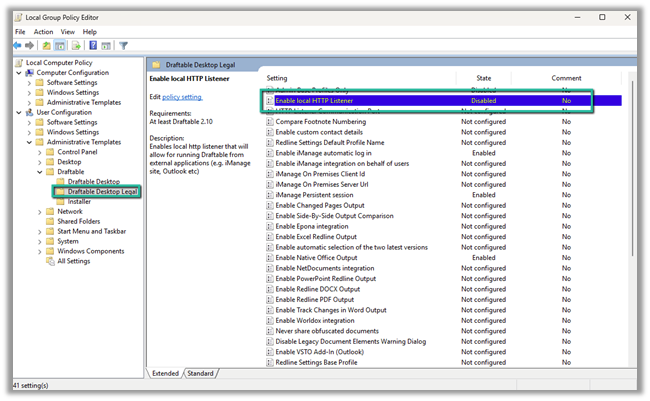Expand the Windows Components node

tap(40, 252)
